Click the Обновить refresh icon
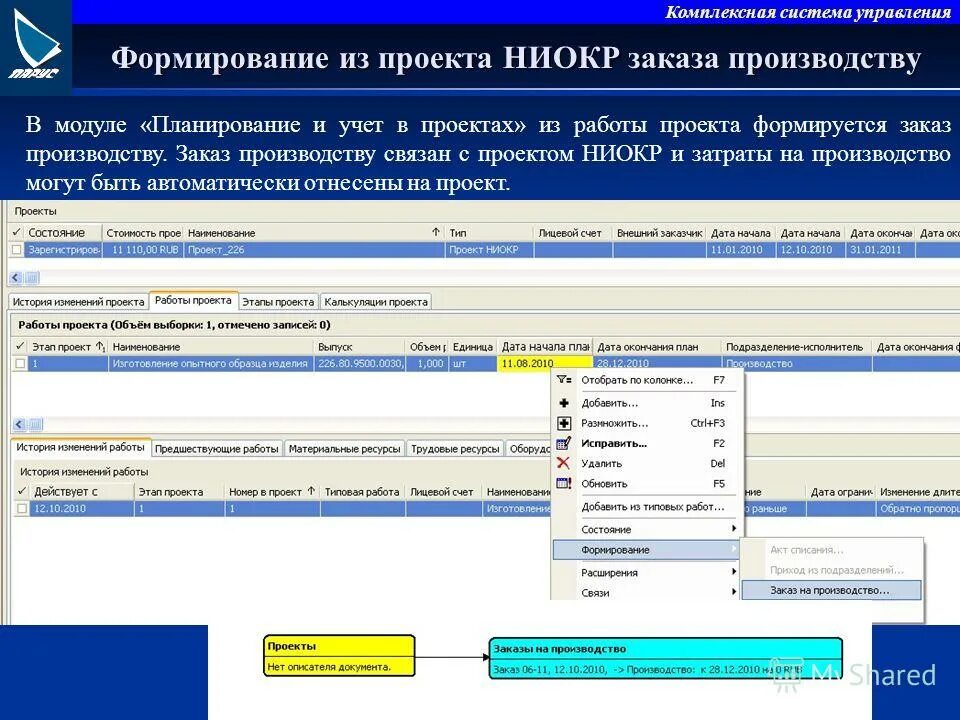 coord(561,481)
